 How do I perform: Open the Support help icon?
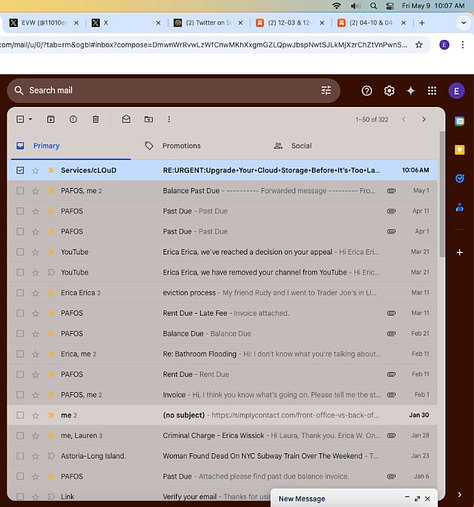[367, 91]
